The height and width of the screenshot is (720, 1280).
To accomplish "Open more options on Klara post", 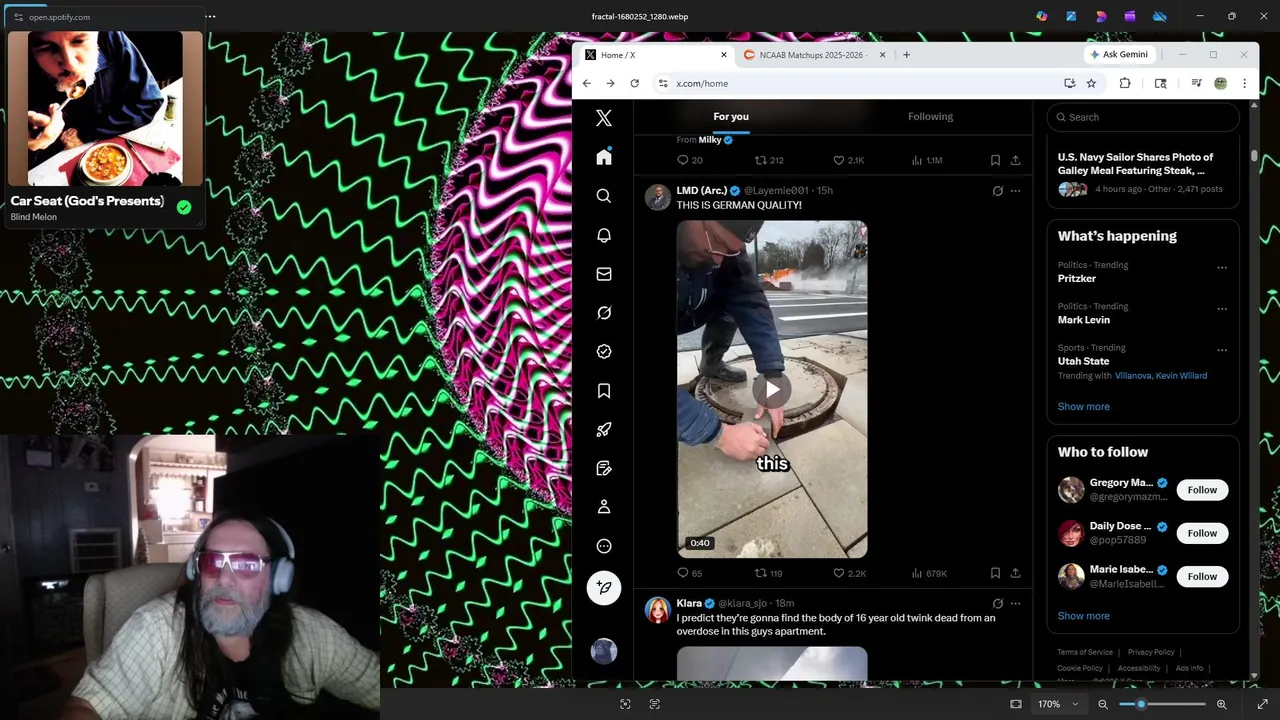I will pyautogui.click(x=1015, y=603).
